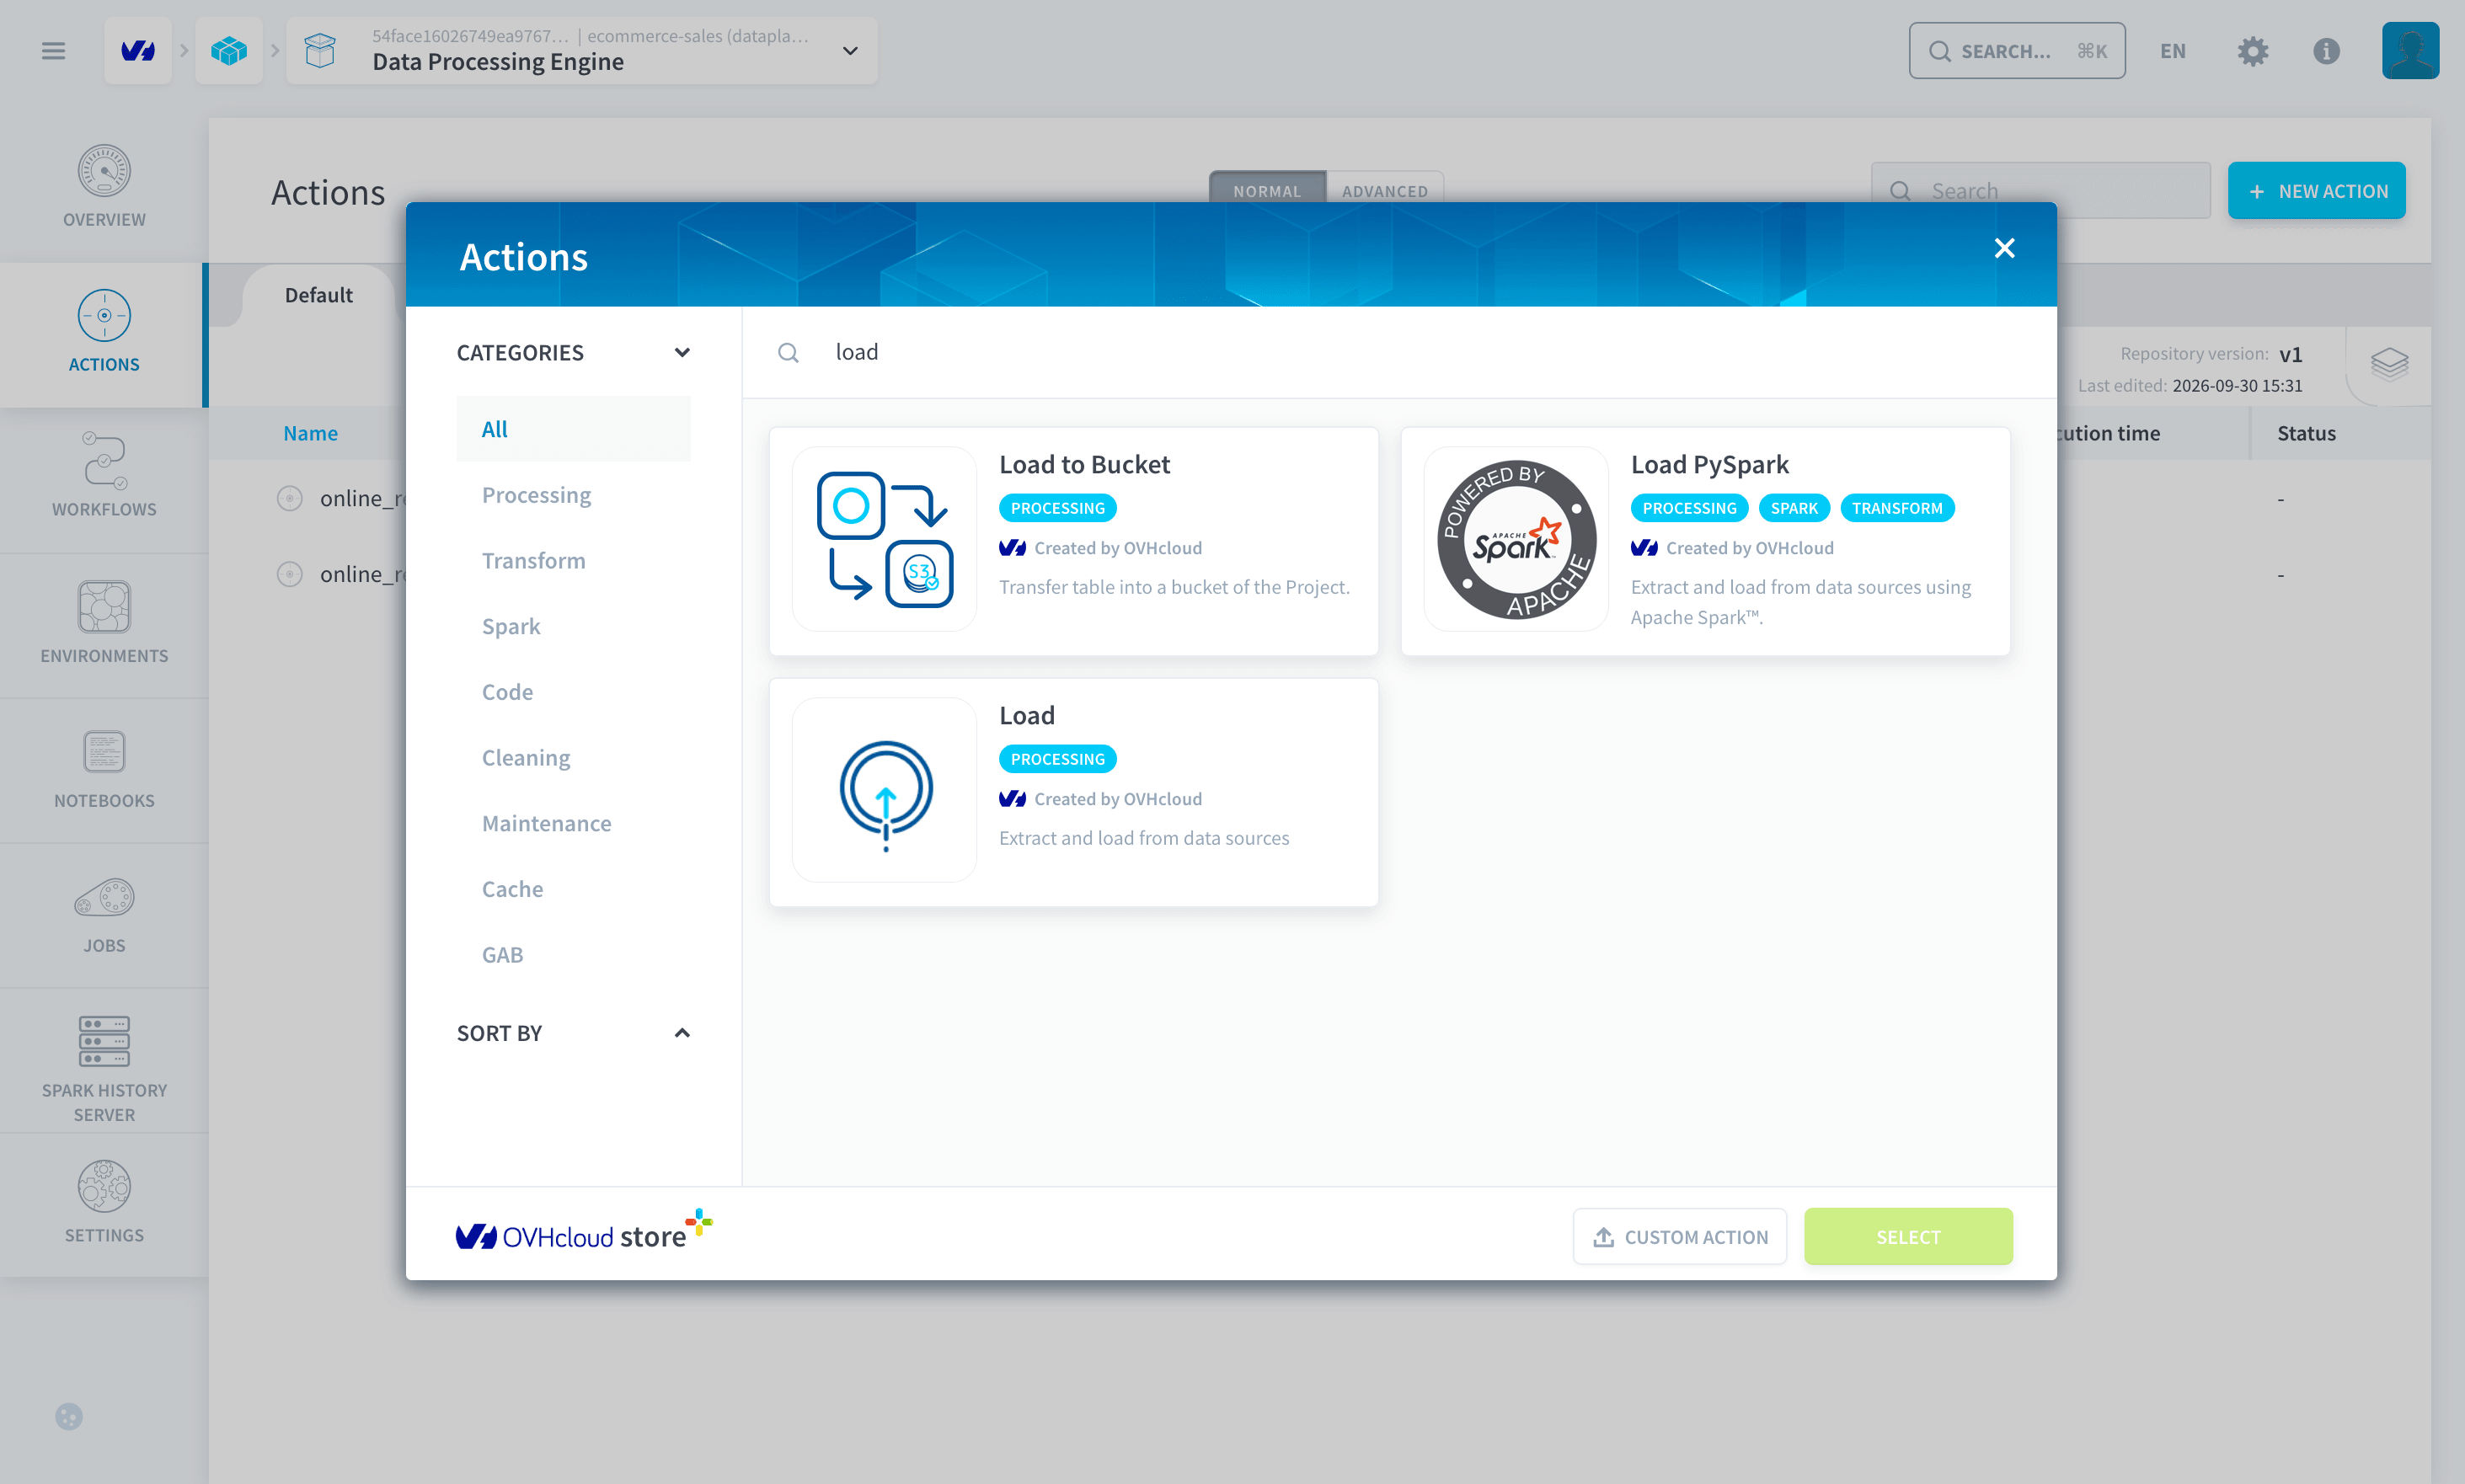Open the settings gear in top bar

(2252, 51)
